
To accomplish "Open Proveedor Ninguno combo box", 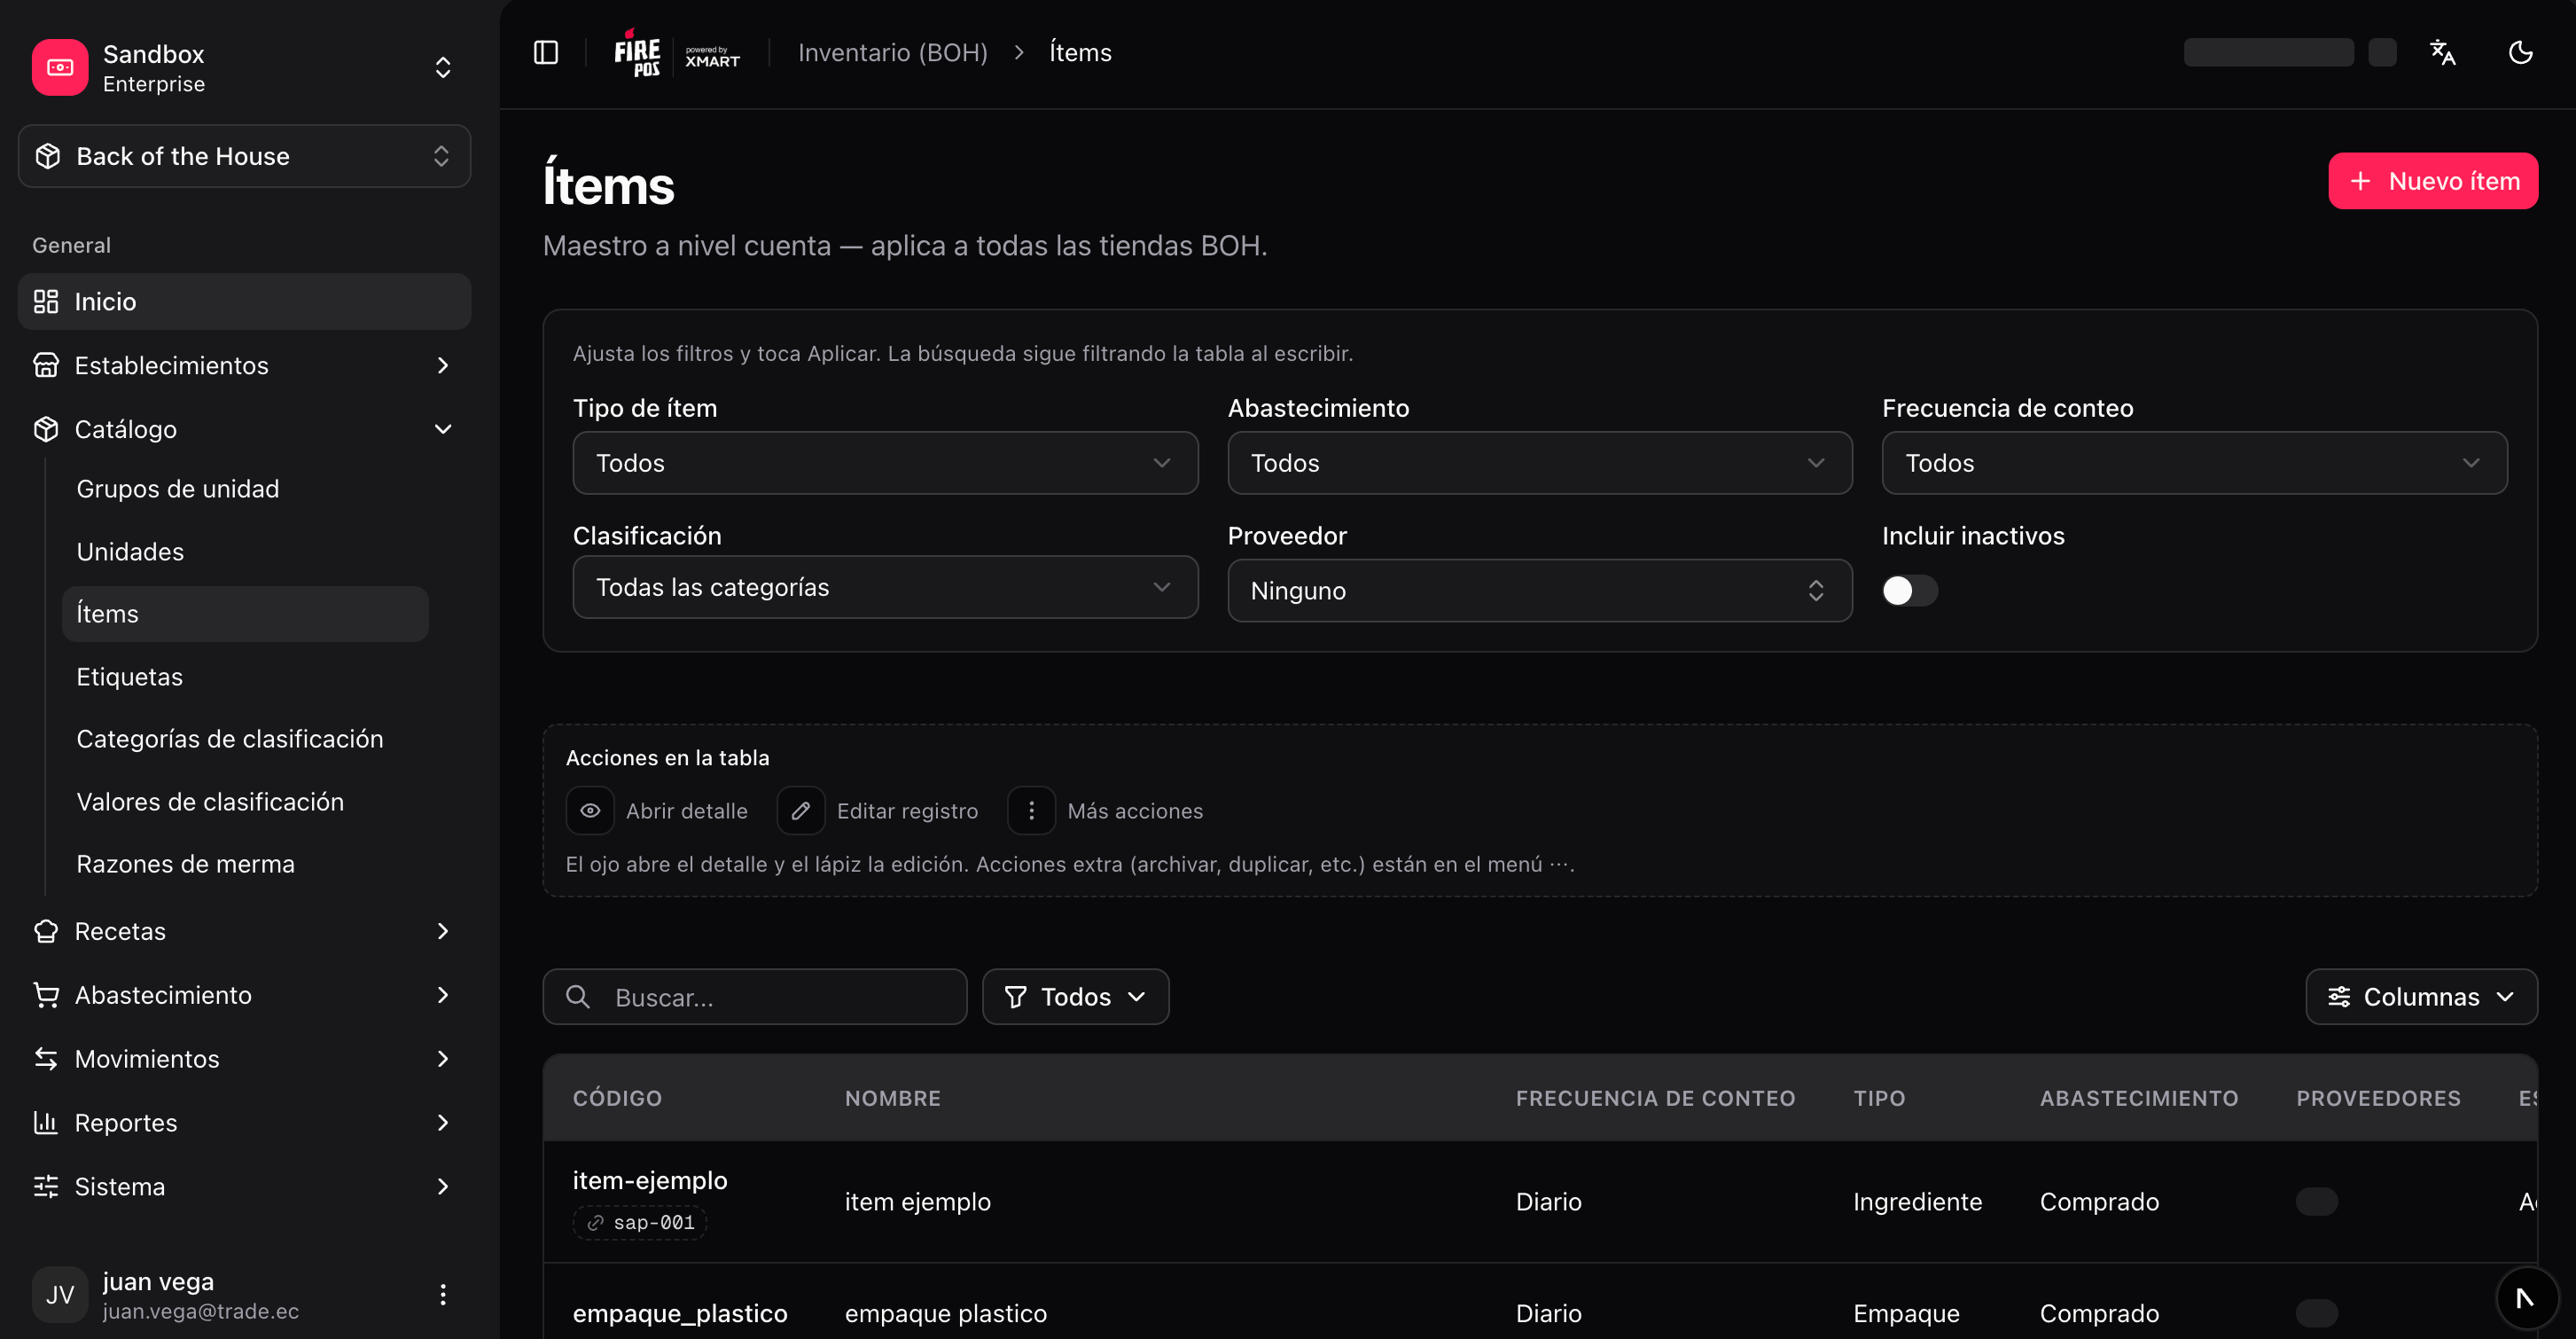I will (1539, 590).
